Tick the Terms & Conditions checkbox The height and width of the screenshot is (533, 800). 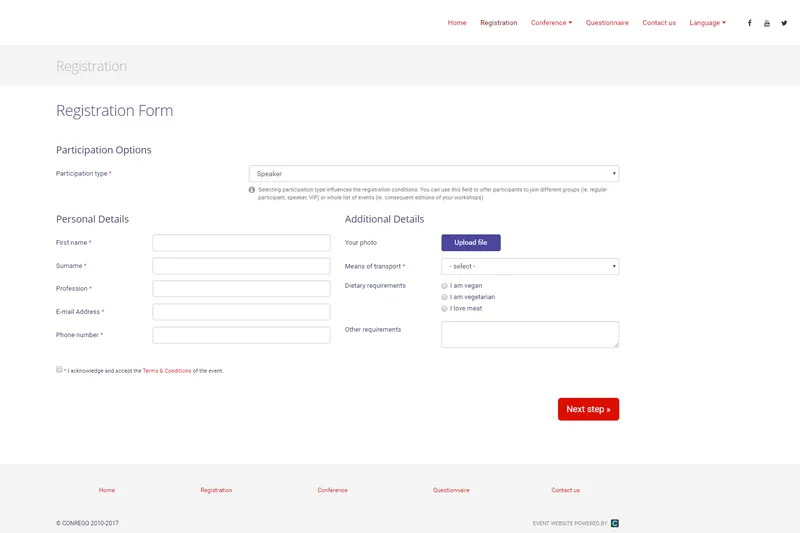59,369
